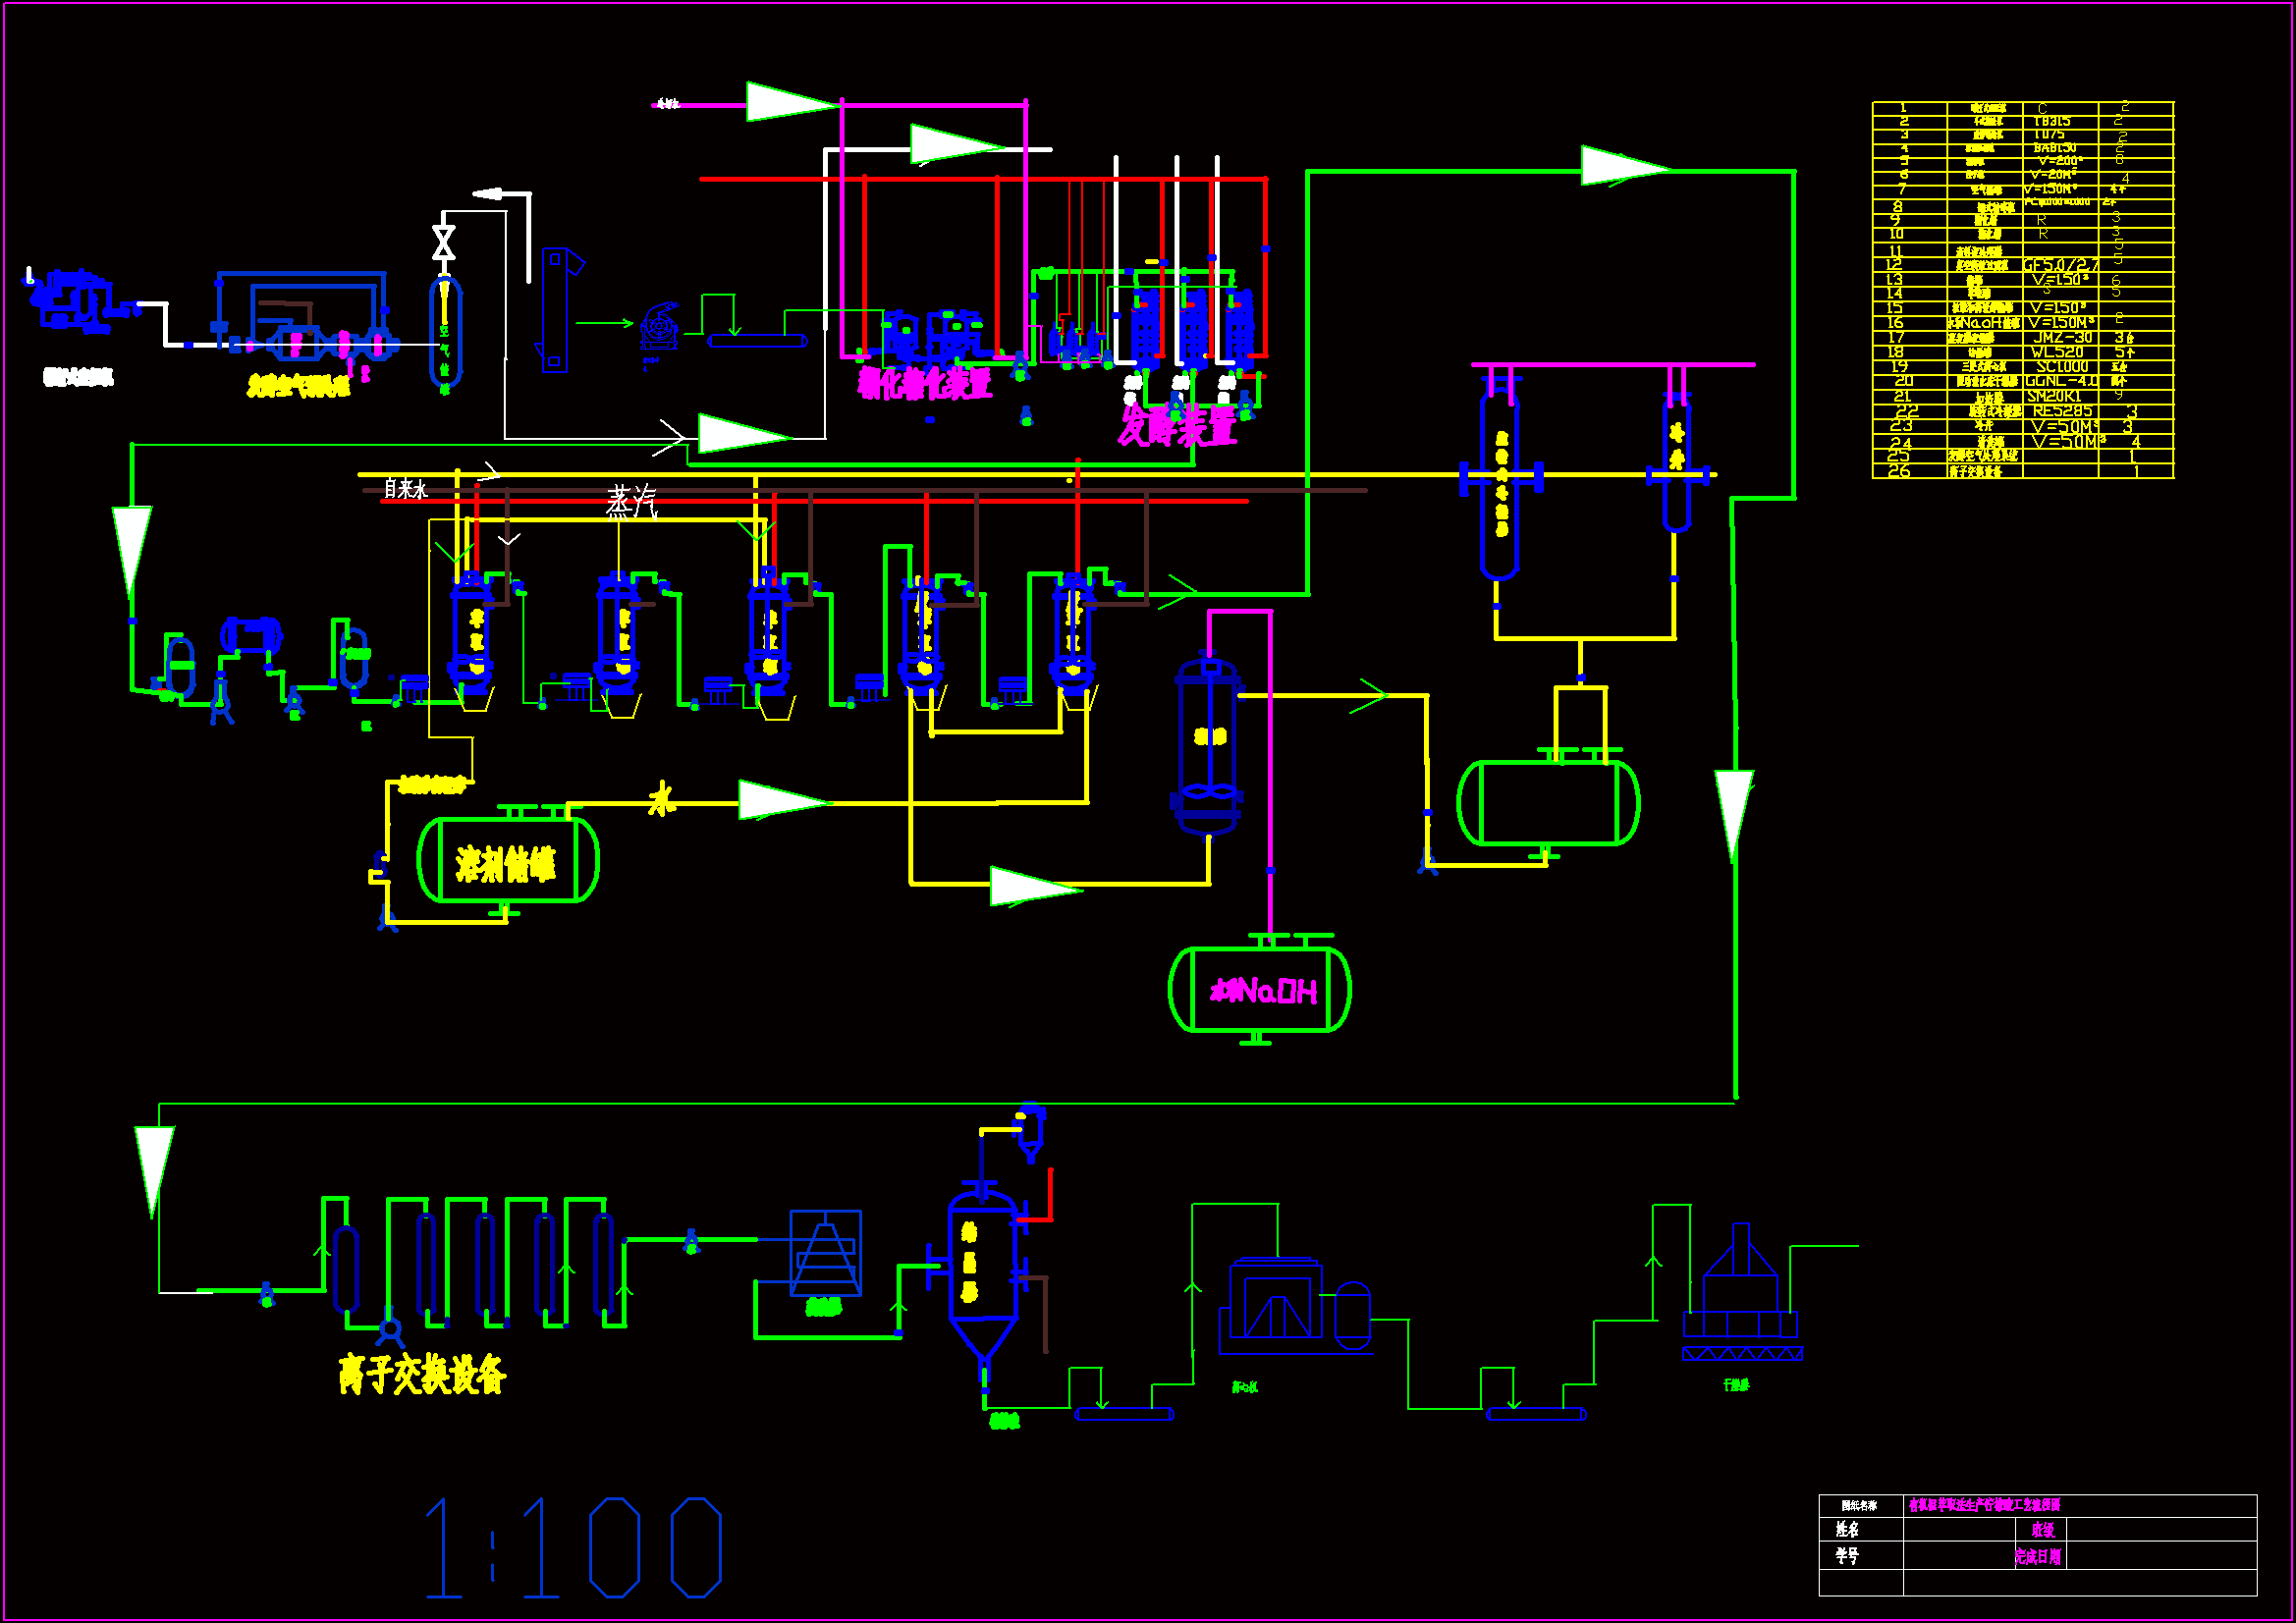Click the white label below the air compressor
The width and height of the screenshot is (2296, 1623).
tap(78, 377)
